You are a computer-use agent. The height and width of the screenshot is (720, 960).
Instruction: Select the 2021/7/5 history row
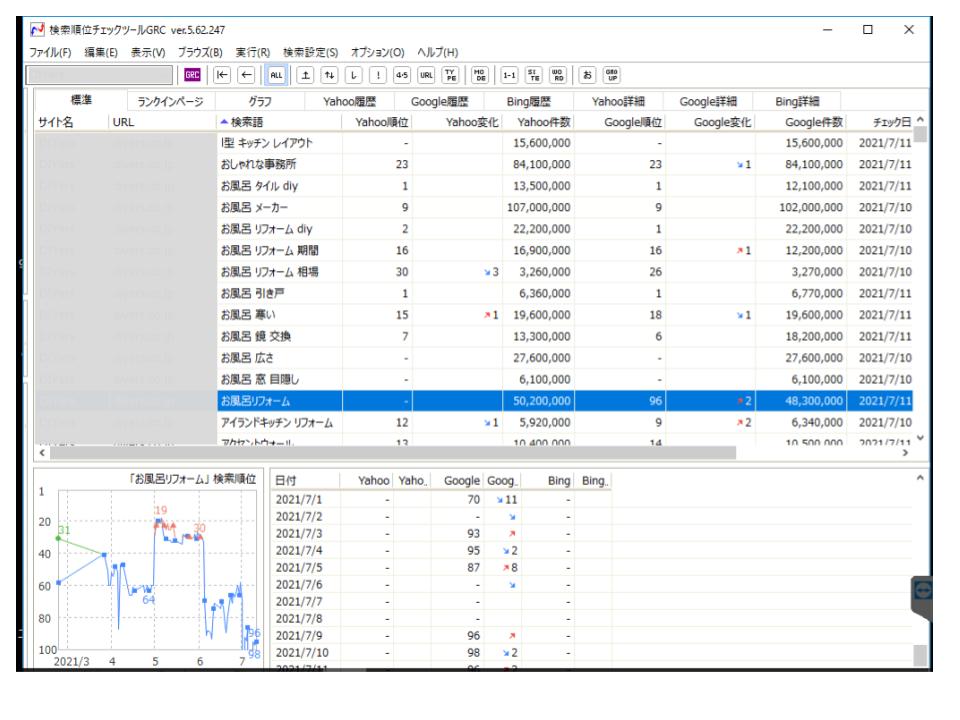tap(441, 568)
